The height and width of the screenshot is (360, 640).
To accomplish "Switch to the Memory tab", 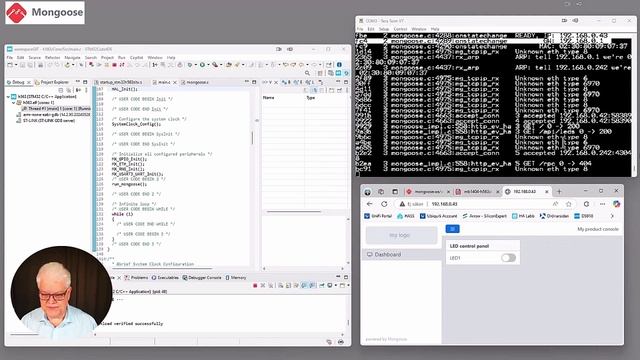I will [236, 278].
